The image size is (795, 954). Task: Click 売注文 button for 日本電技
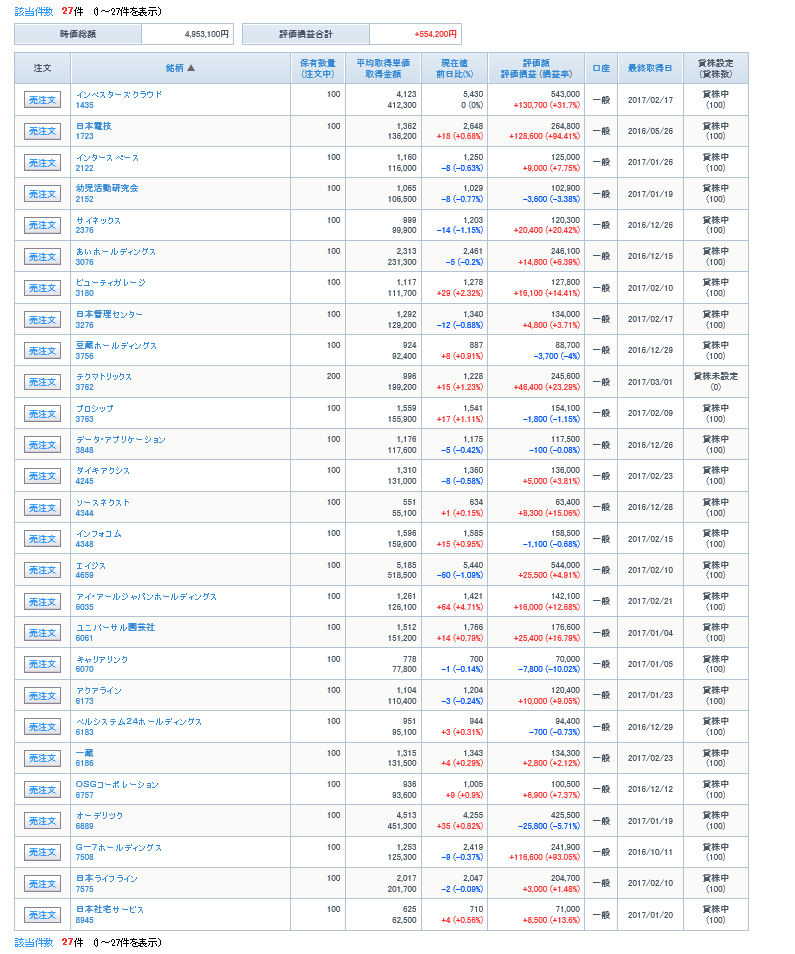tap(42, 131)
